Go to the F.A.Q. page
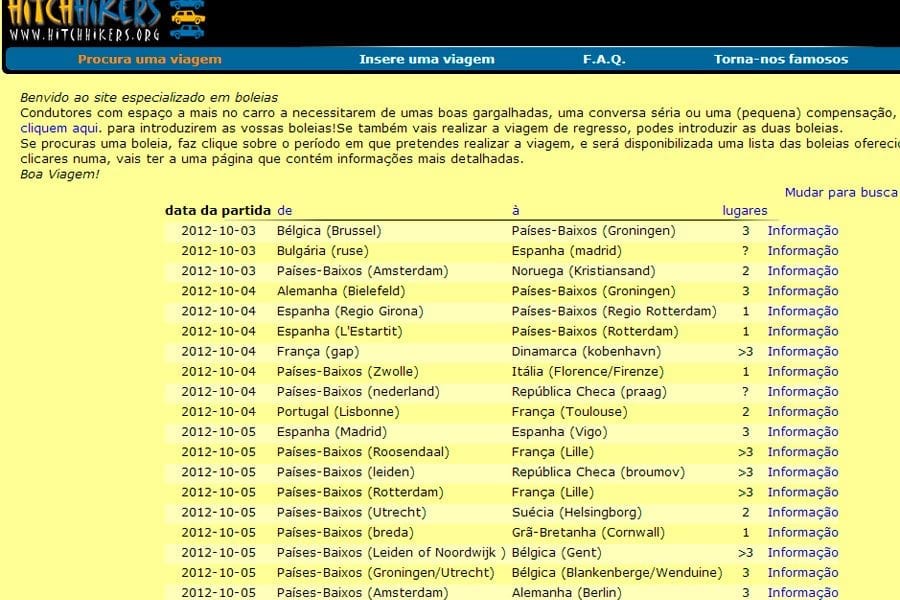This screenshot has height=600, width=900. [x=604, y=59]
